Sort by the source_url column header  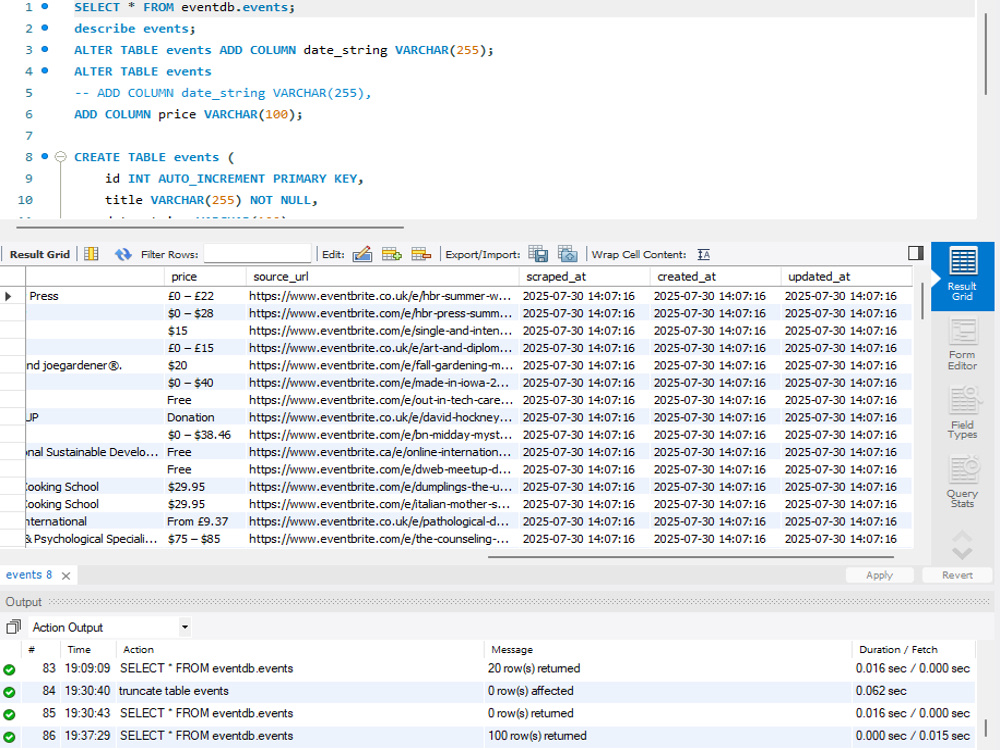point(383,277)
